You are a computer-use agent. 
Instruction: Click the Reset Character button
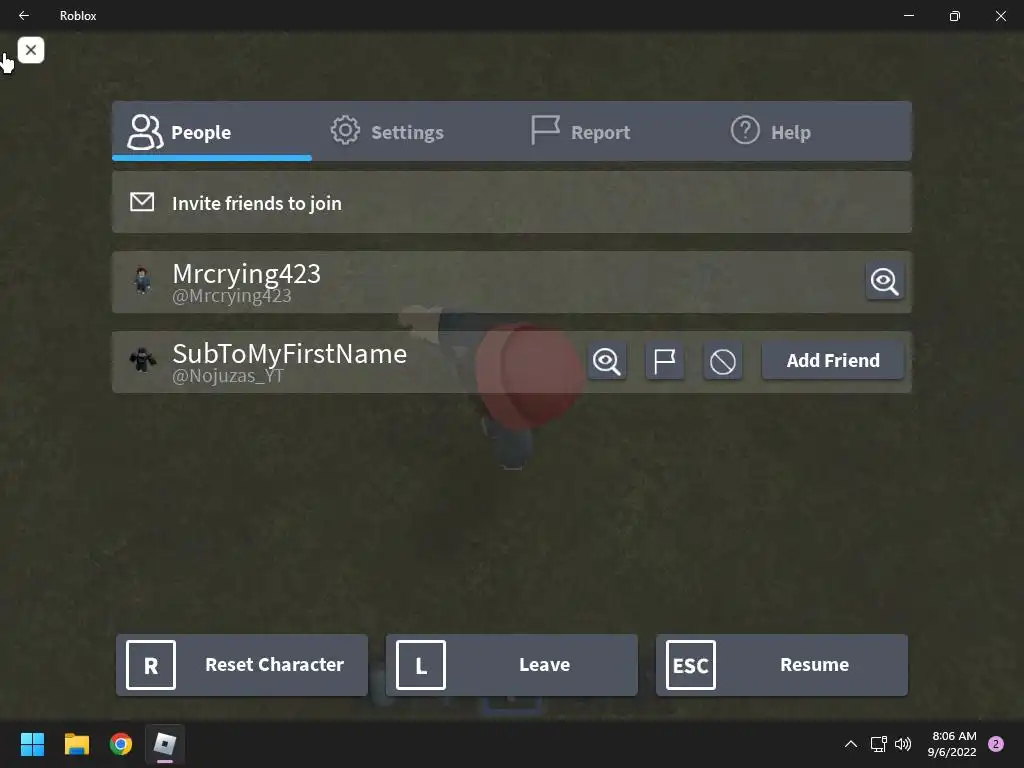(x=242, y=665)
